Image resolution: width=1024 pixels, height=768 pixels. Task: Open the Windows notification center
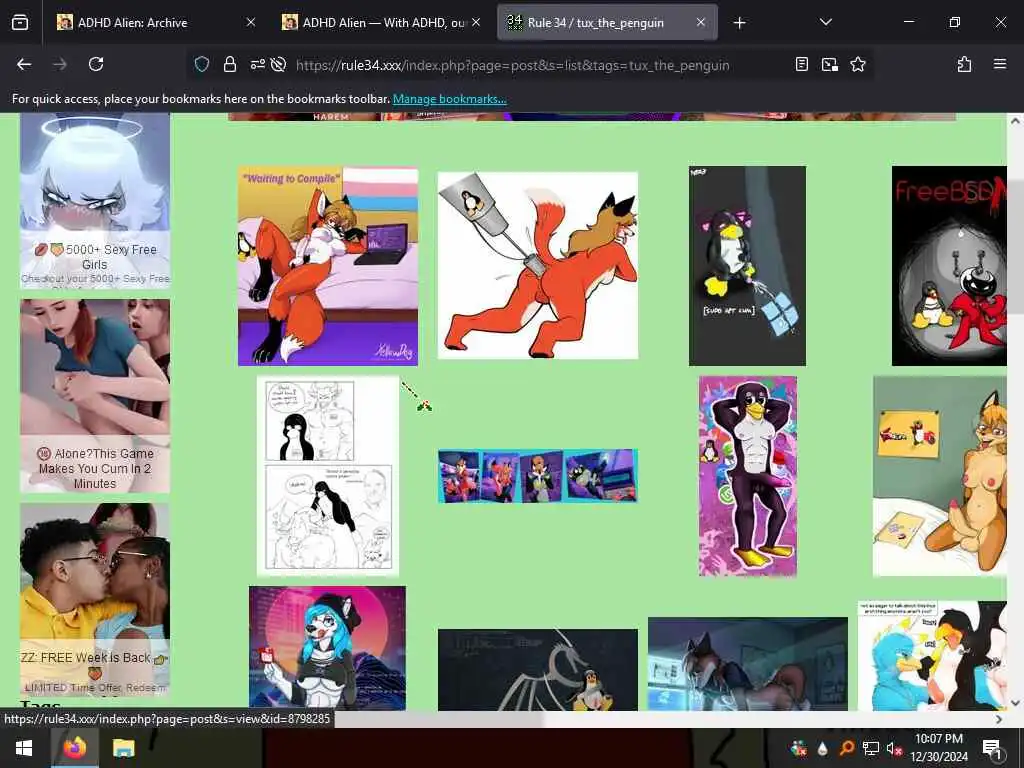point(992,748)
